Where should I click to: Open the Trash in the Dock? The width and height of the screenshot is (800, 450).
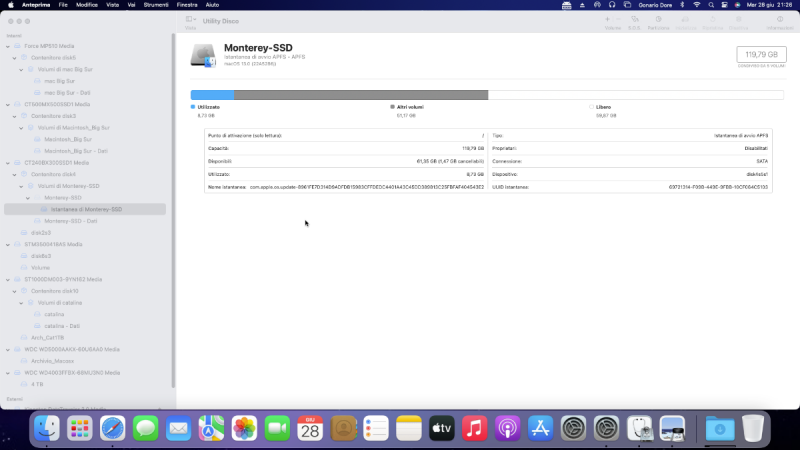(753, 428)
